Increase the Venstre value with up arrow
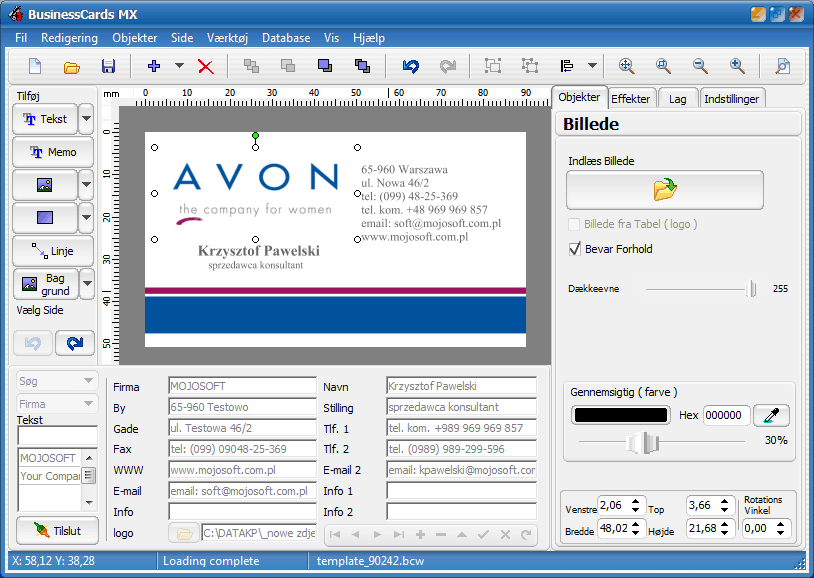814x578 pixels. coord(635,502)
